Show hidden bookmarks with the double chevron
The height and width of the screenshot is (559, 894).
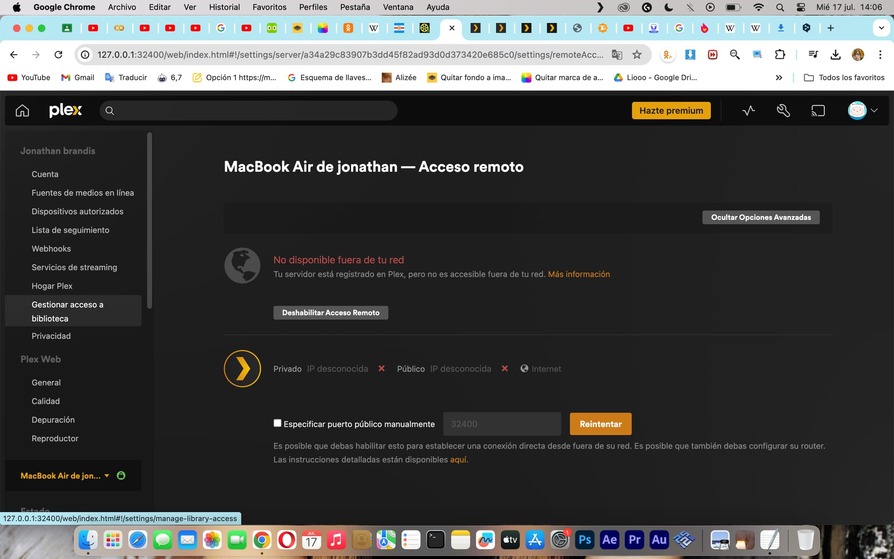coord(779,78)
